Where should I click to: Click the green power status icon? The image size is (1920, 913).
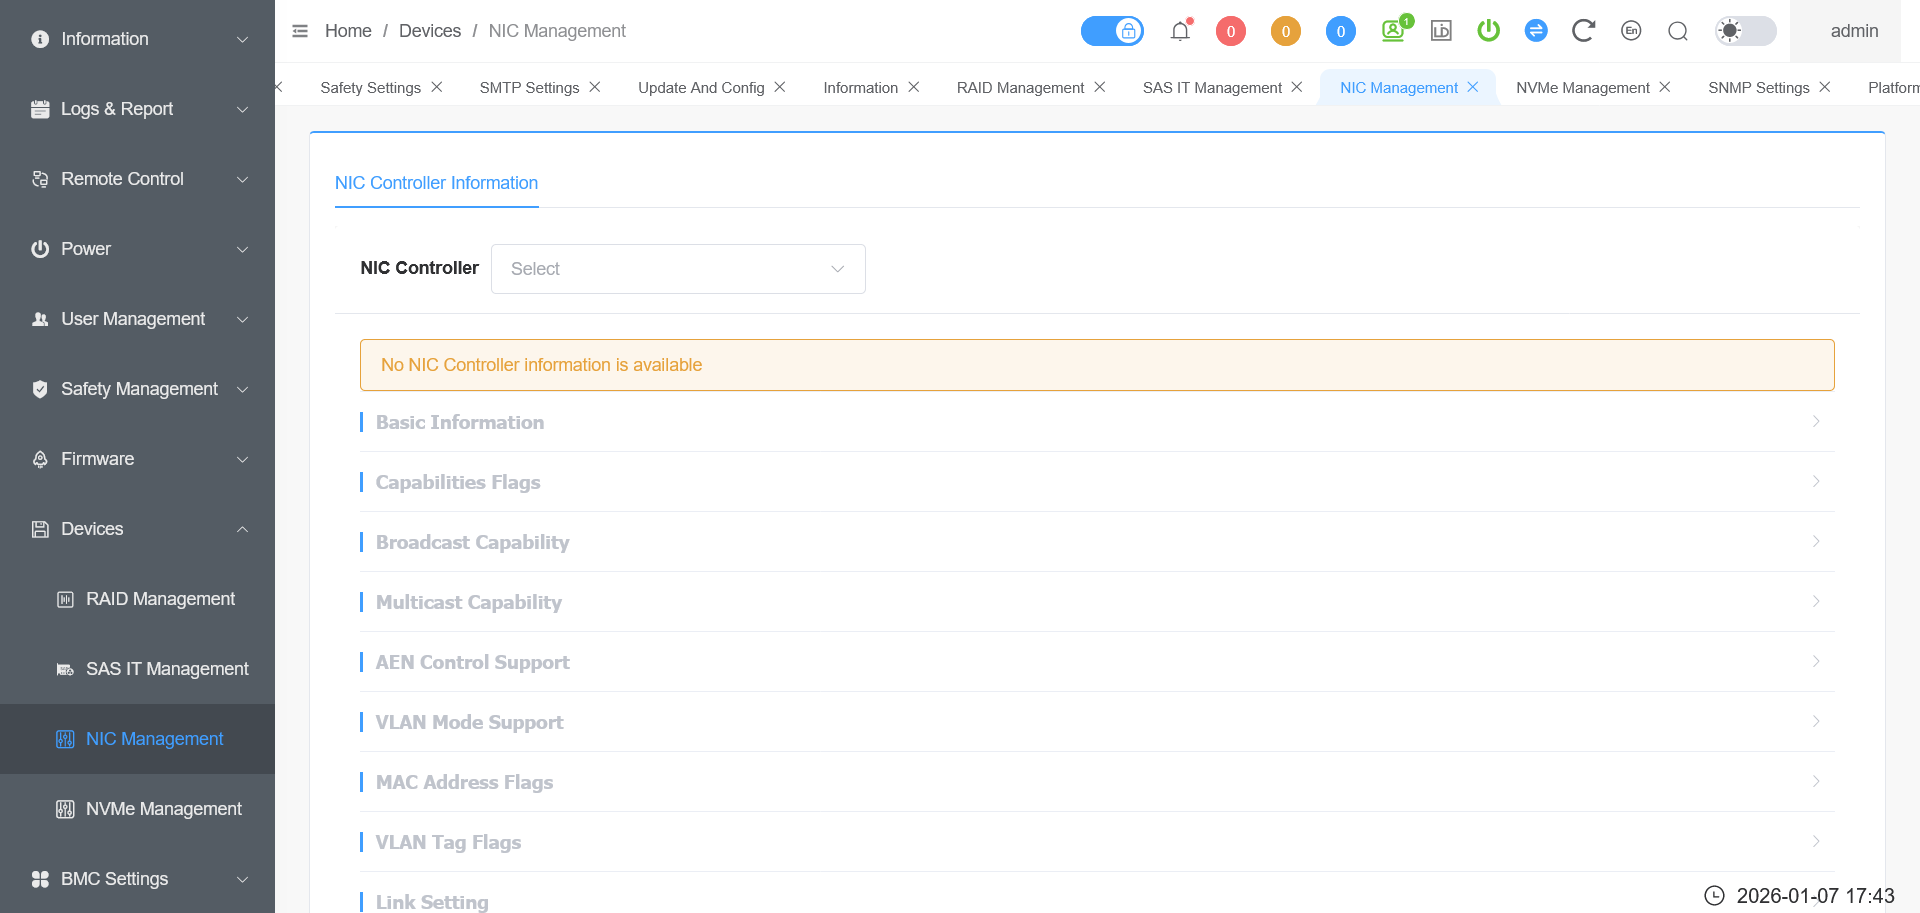[1488, 31]
